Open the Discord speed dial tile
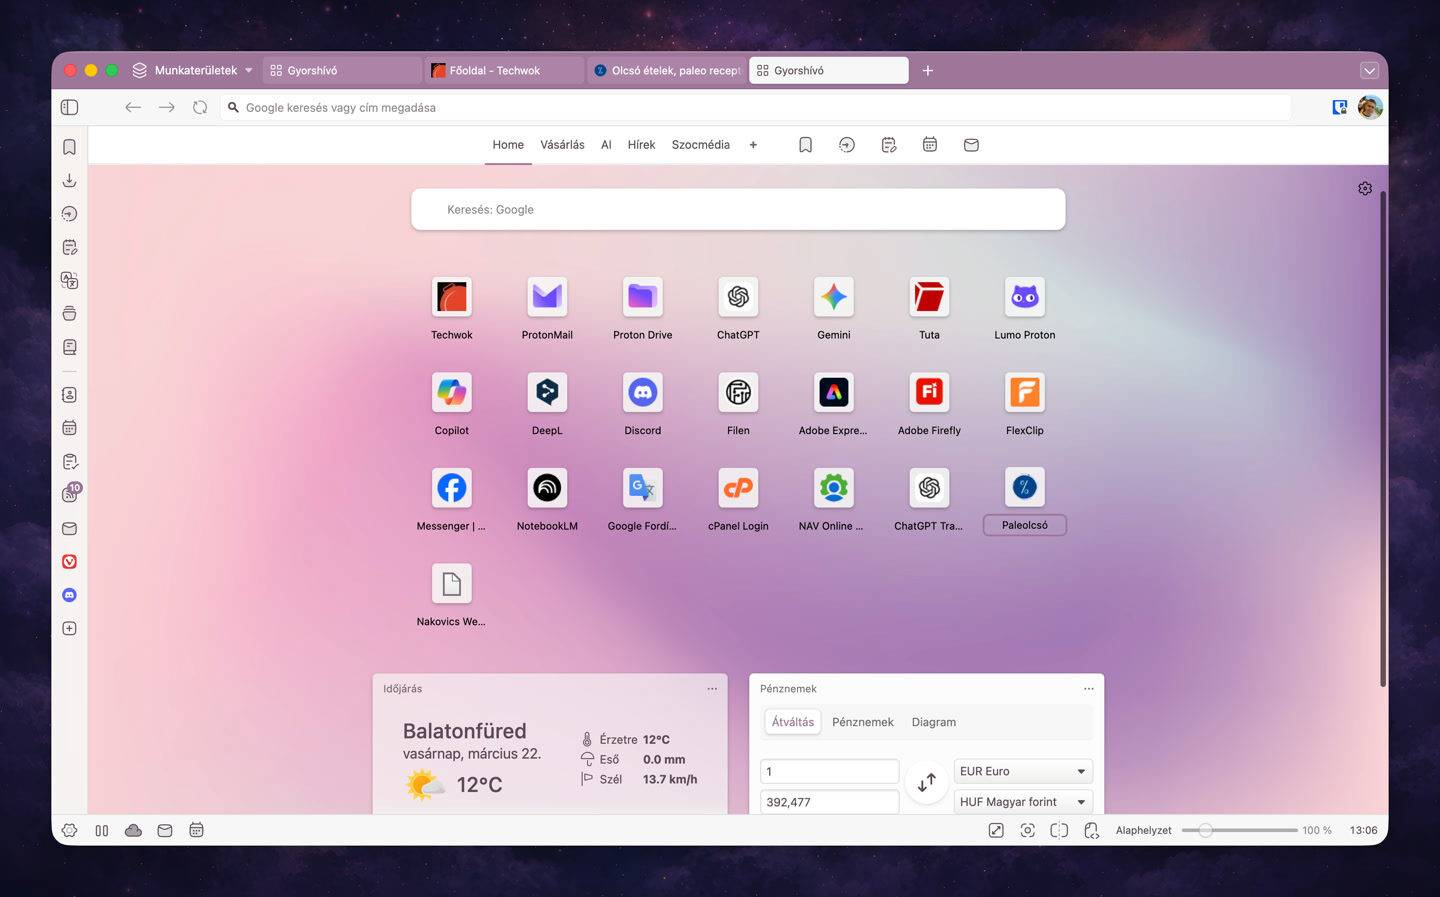1440x897 pixels. tap(643, 392)
